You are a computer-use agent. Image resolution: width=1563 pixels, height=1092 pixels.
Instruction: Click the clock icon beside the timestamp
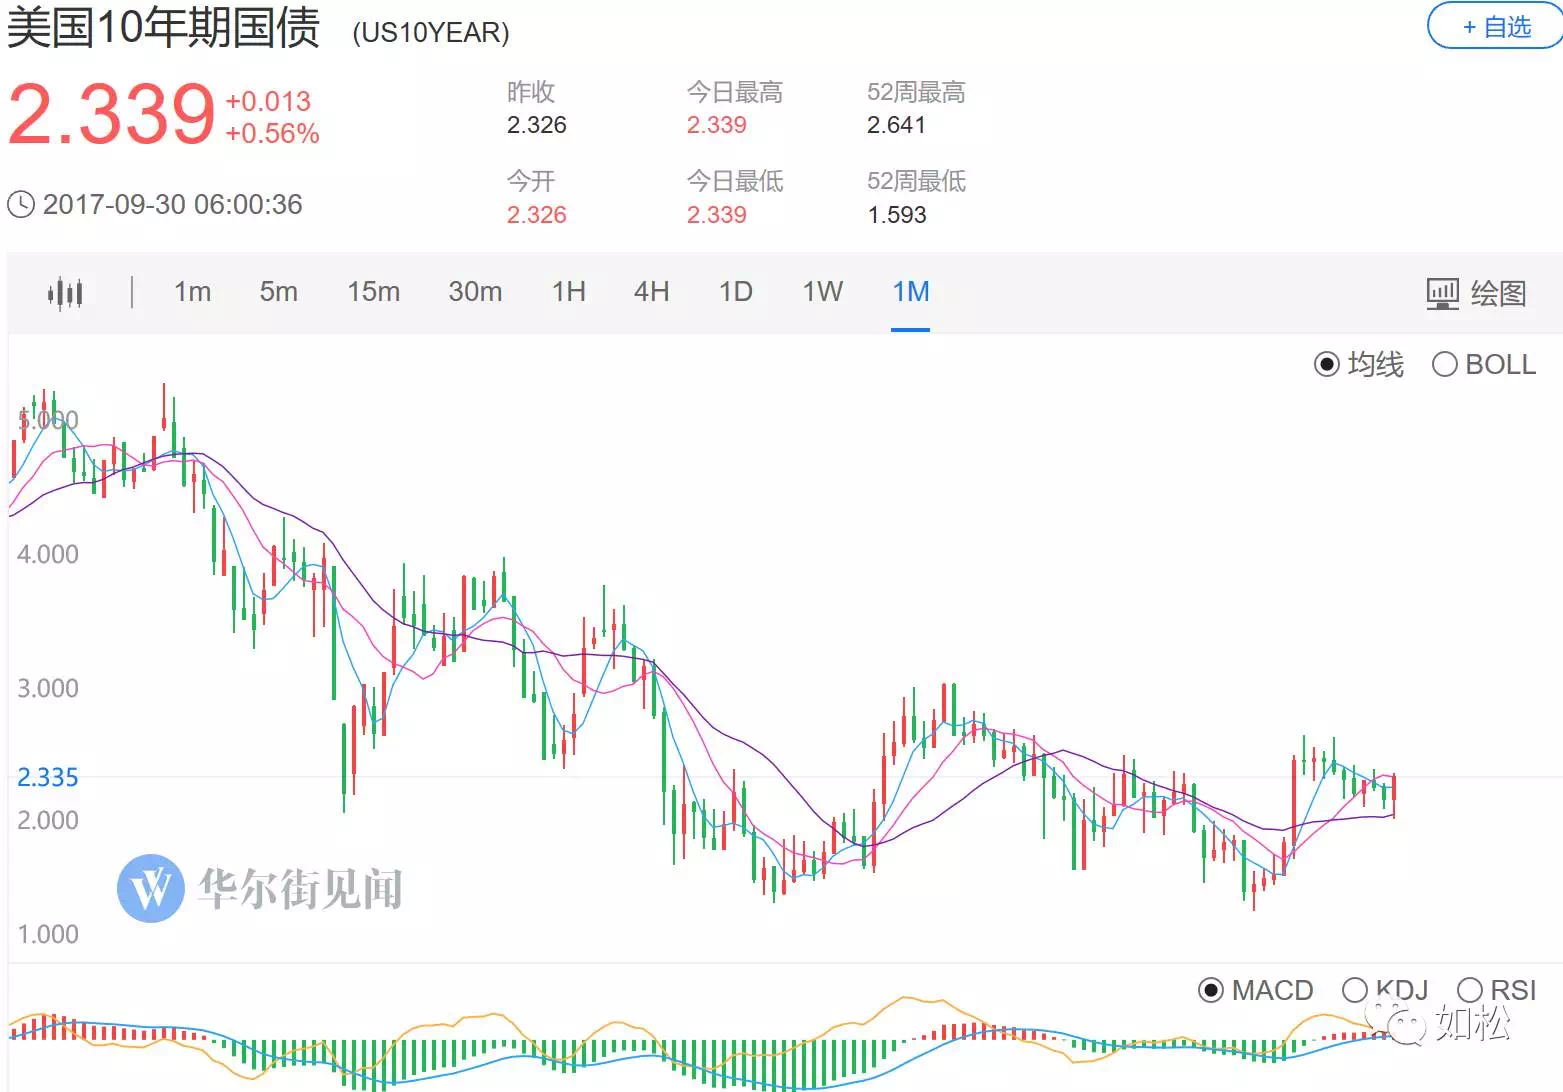pyautogui.click(x=21, y=205)
